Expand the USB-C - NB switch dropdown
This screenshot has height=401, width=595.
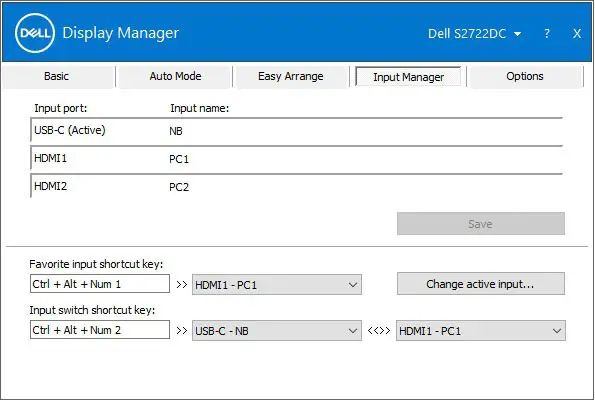tap(277, 331)
